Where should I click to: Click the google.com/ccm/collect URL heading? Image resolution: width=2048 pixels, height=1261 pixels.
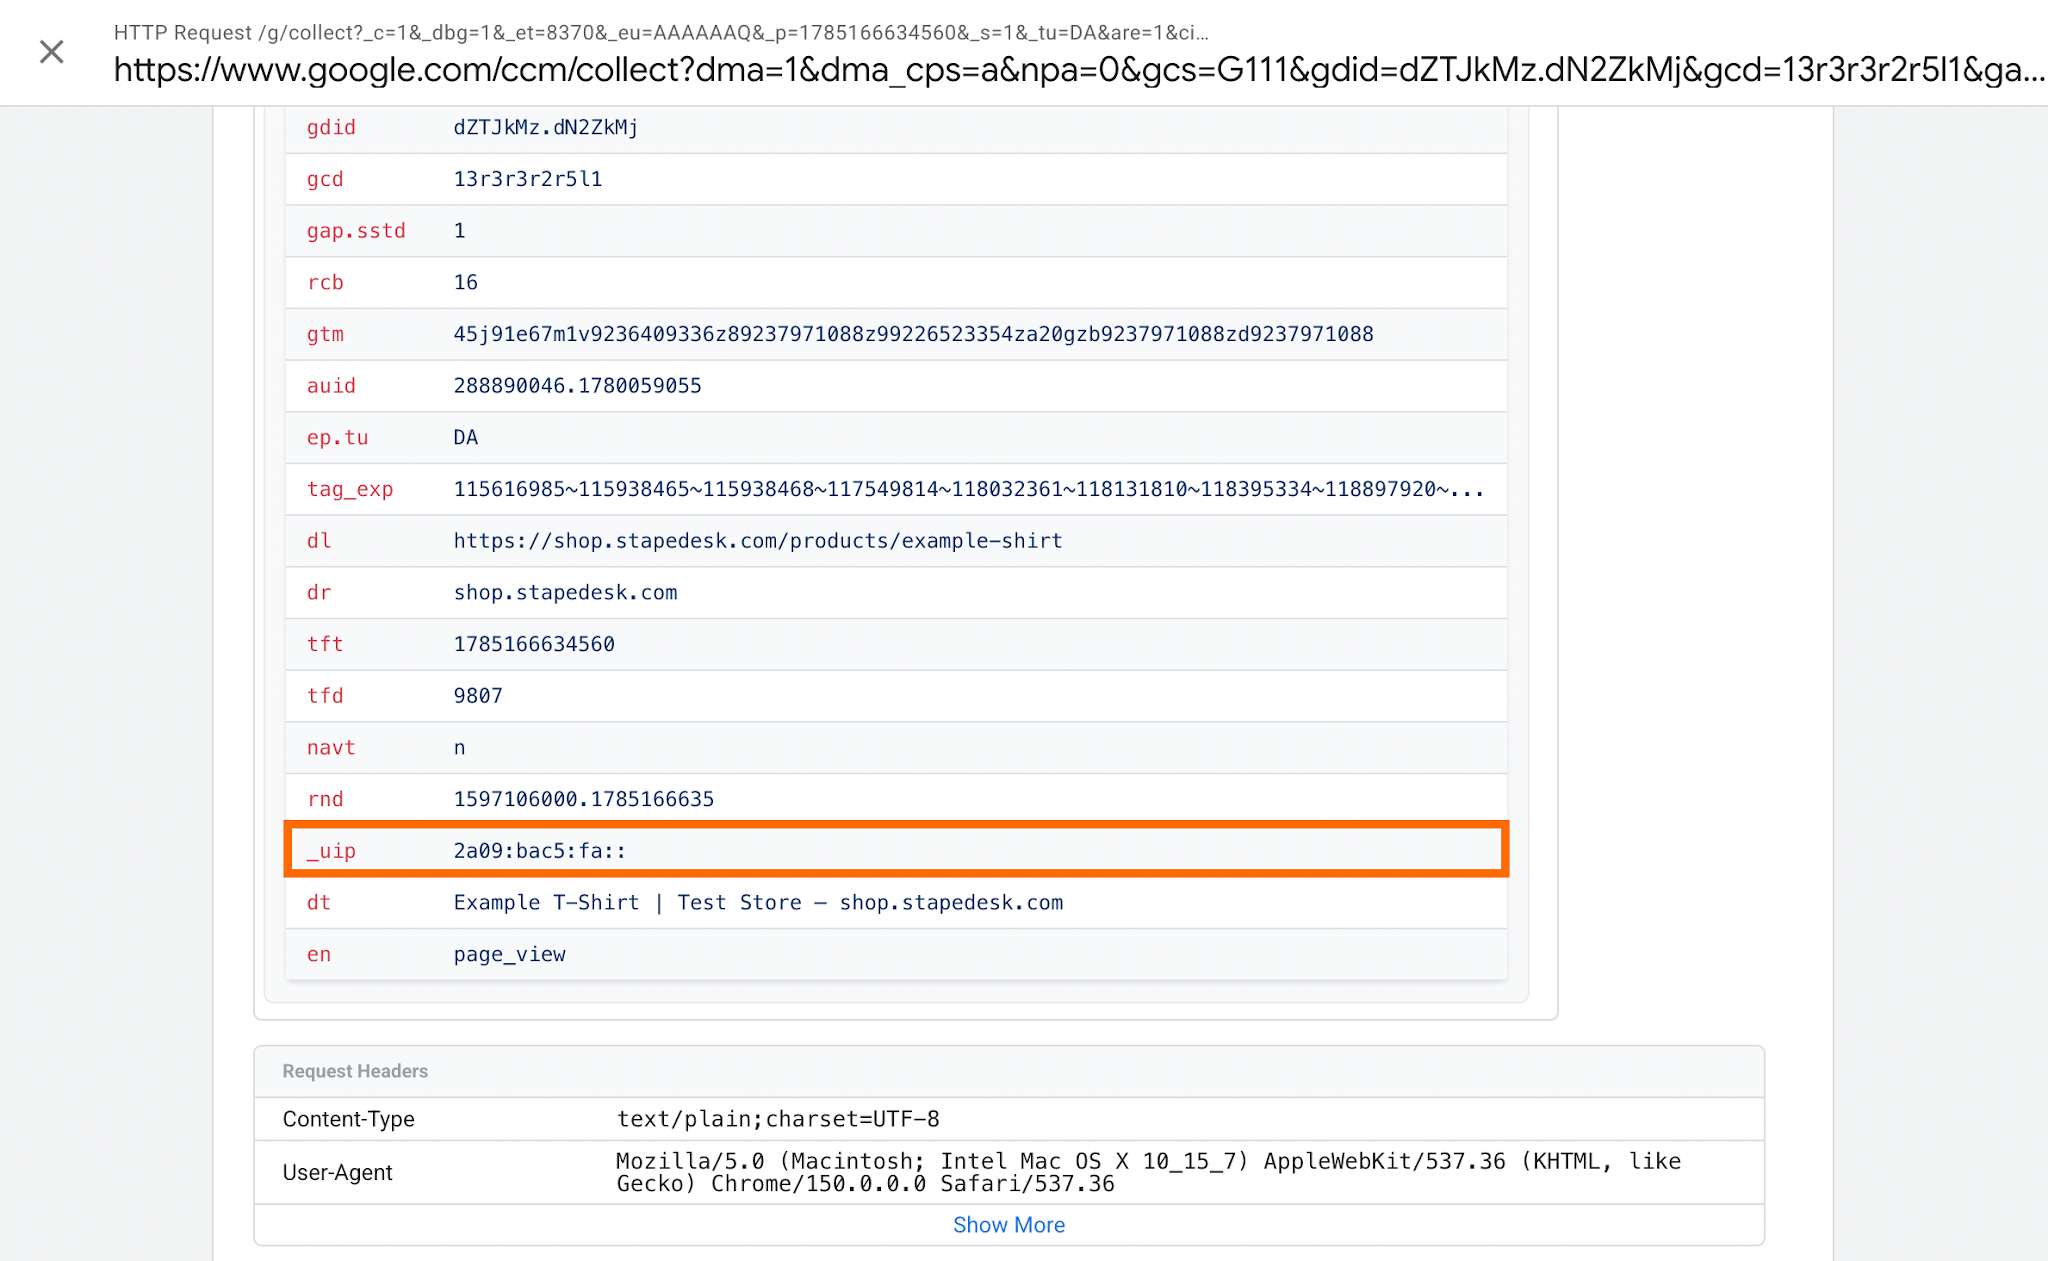1079,70
